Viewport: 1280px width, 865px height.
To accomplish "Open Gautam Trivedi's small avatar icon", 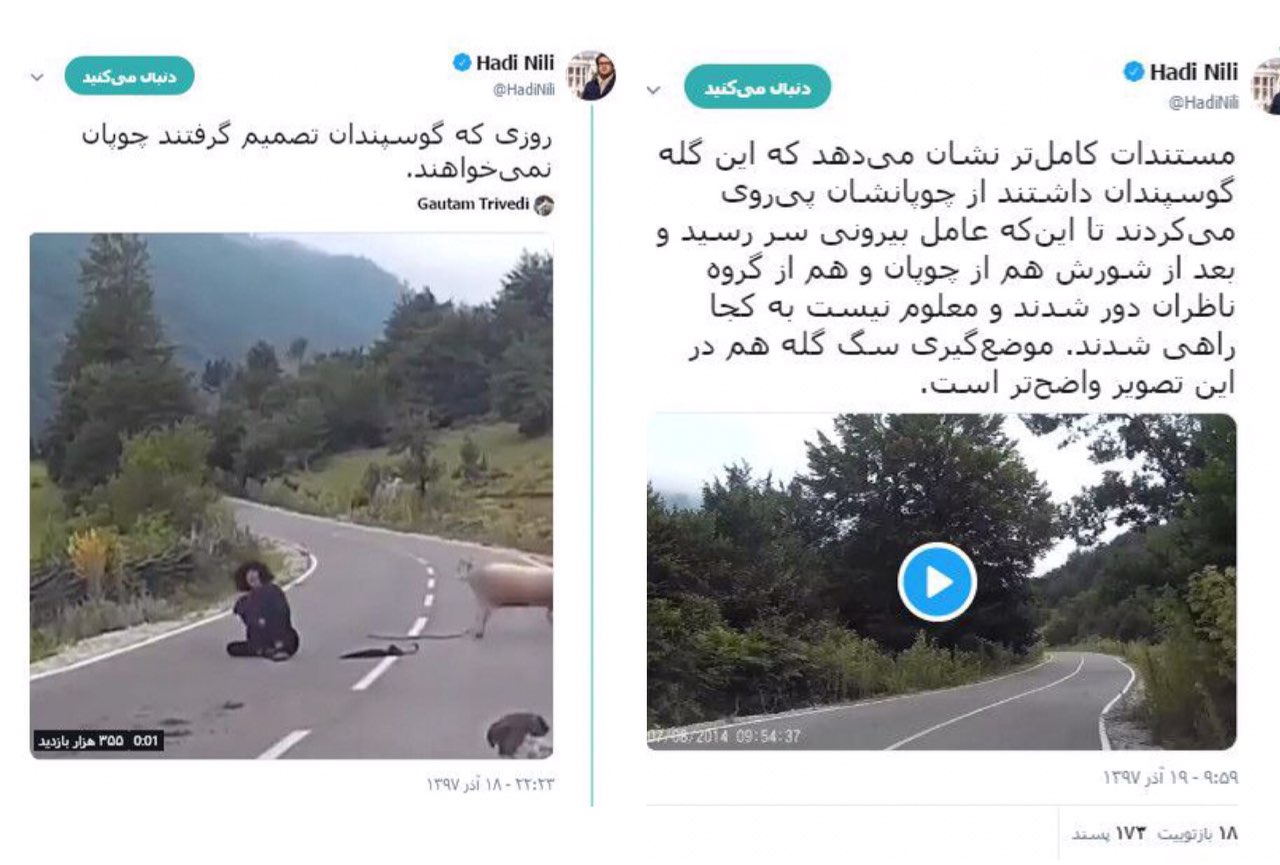I will click(x=544, y=206).
